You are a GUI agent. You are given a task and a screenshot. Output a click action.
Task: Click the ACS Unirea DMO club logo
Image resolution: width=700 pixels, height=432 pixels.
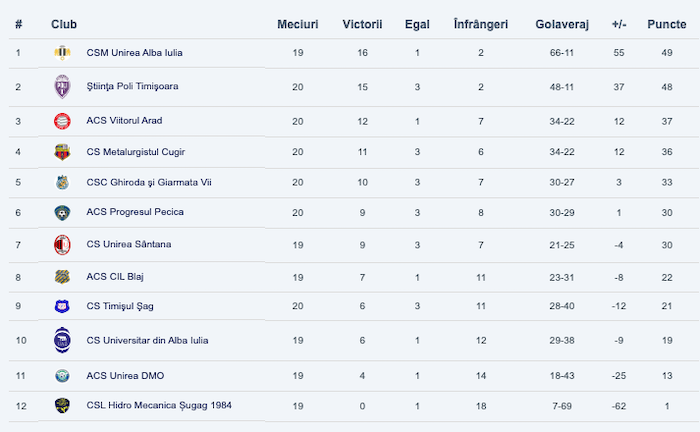tap(62, 375)
